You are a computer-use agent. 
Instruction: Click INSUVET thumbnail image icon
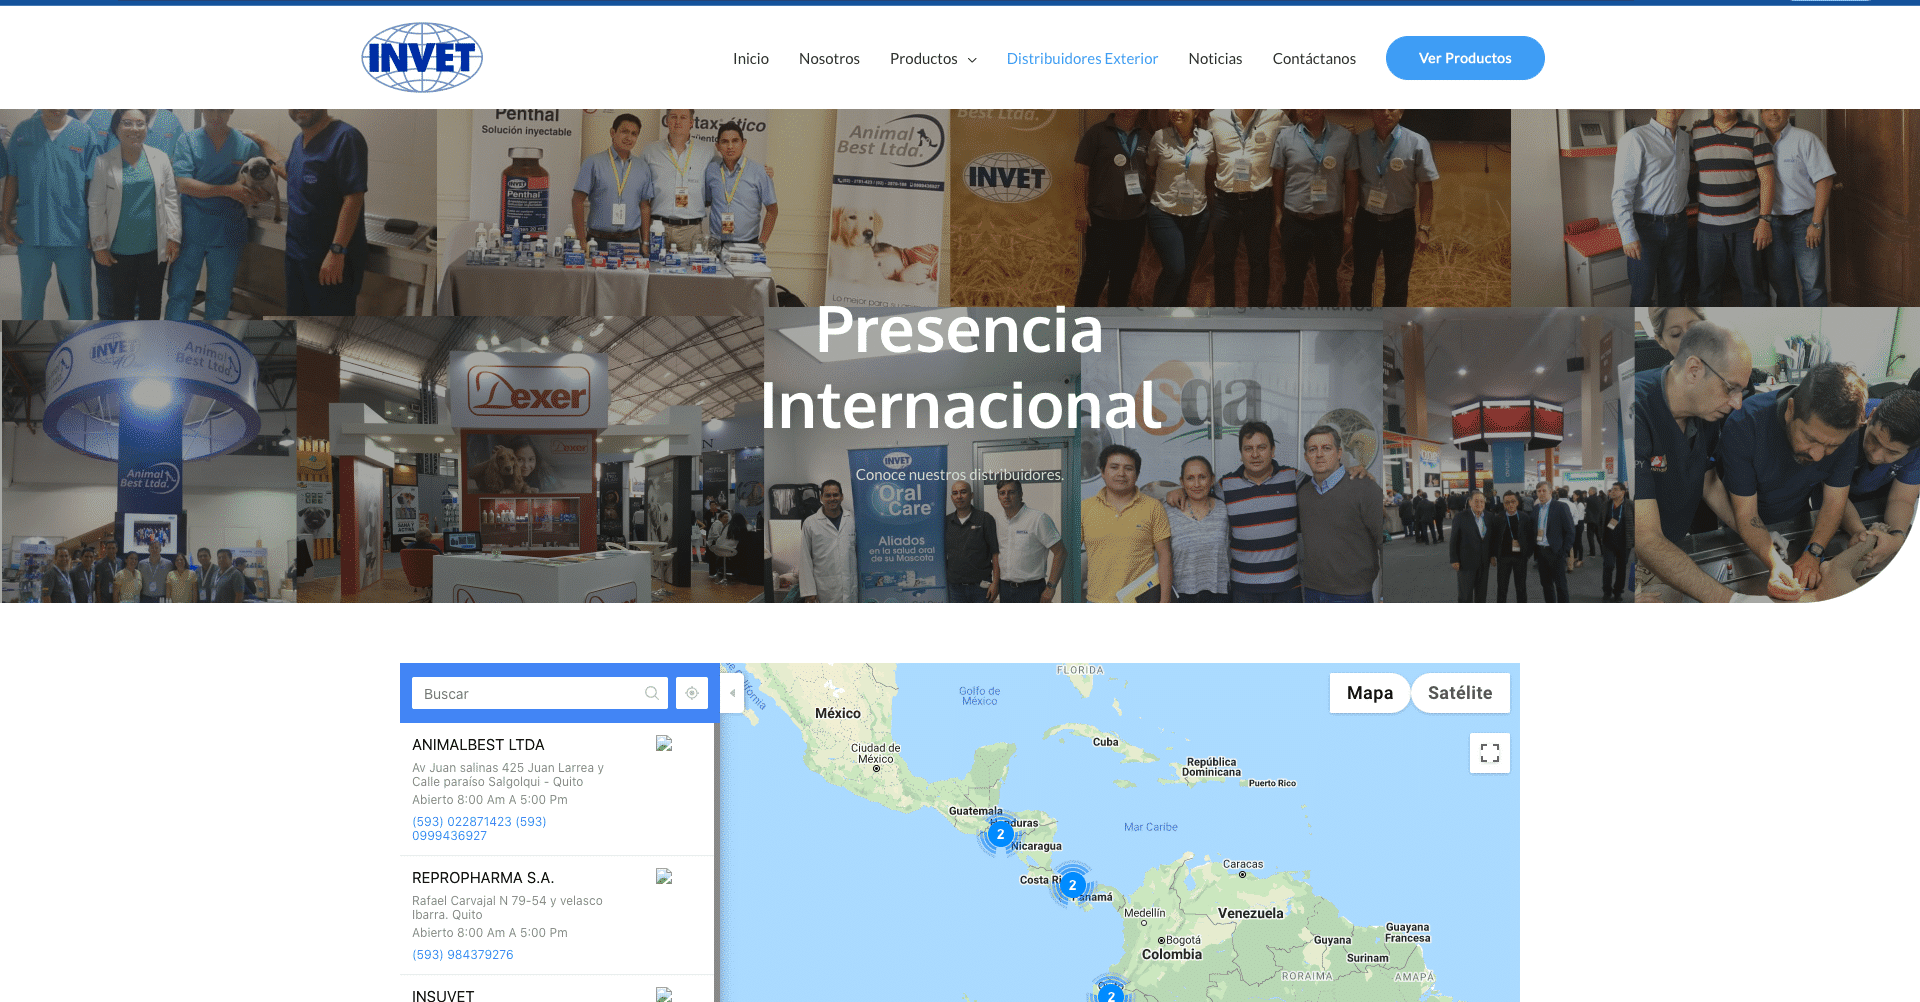(x=664, y=995)
